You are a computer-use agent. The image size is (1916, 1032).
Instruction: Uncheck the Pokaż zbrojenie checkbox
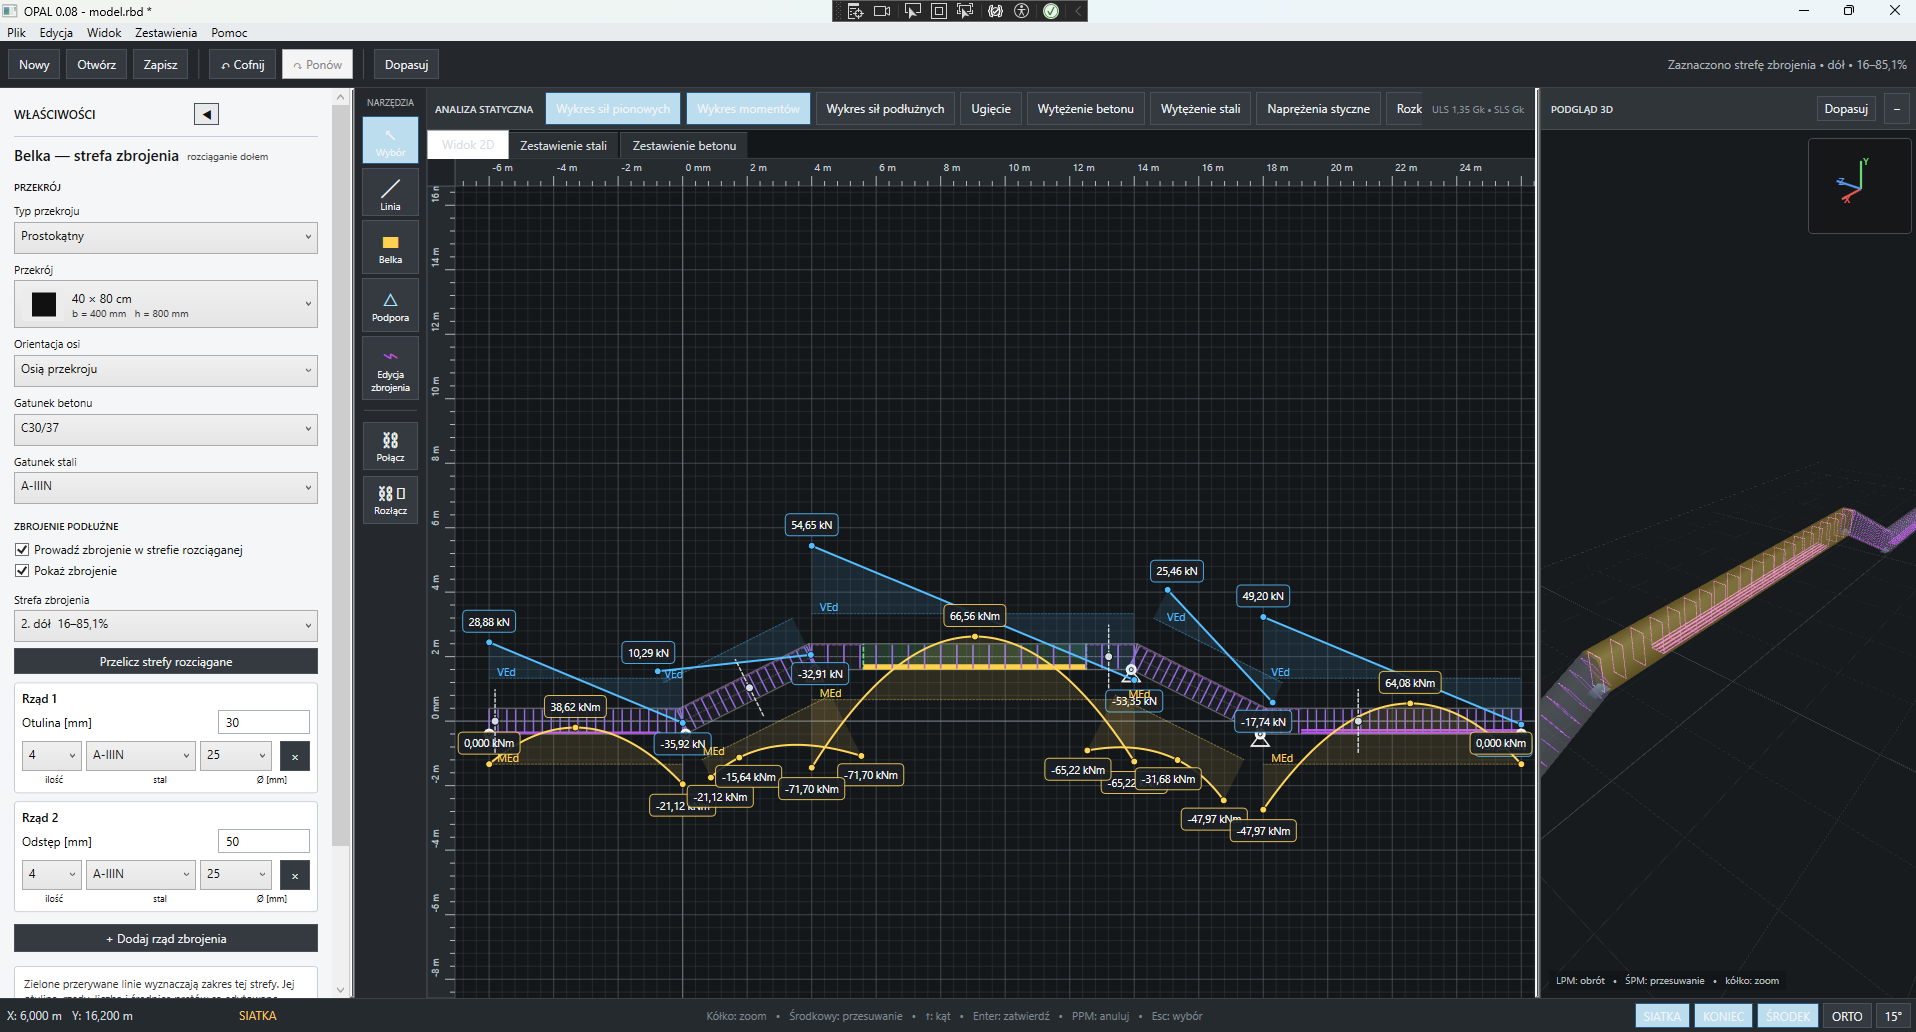(22, 571)
